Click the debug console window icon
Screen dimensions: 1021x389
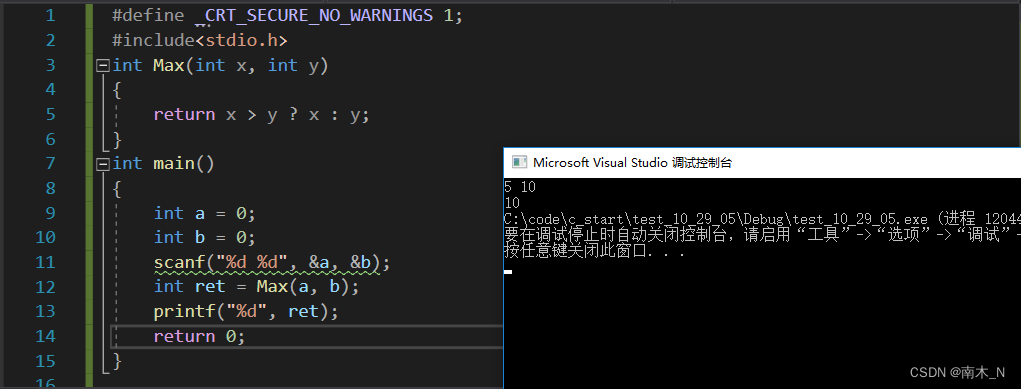pyautogui.click(x=519, y=162)
